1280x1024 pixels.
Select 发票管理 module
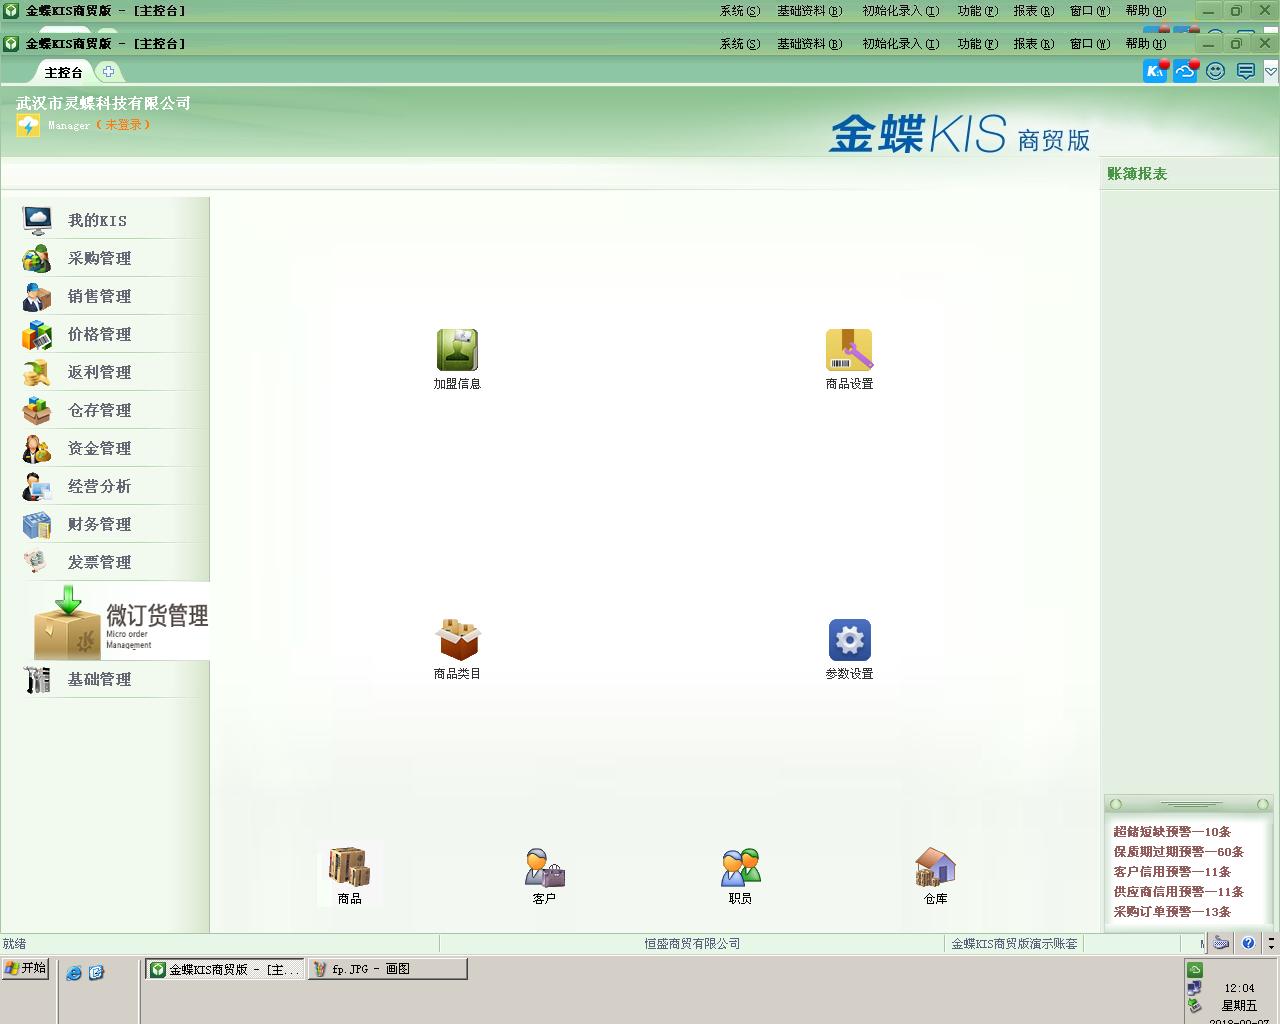[x=105, y=562]
